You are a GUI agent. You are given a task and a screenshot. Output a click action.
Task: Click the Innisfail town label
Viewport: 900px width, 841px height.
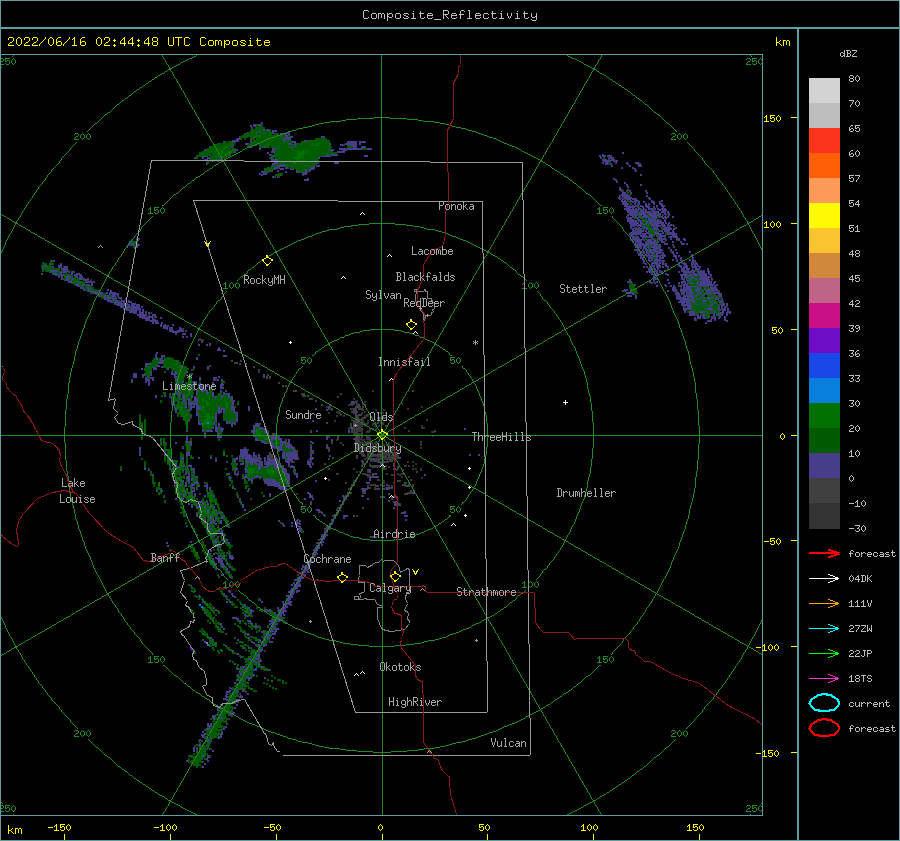point(404,362)
